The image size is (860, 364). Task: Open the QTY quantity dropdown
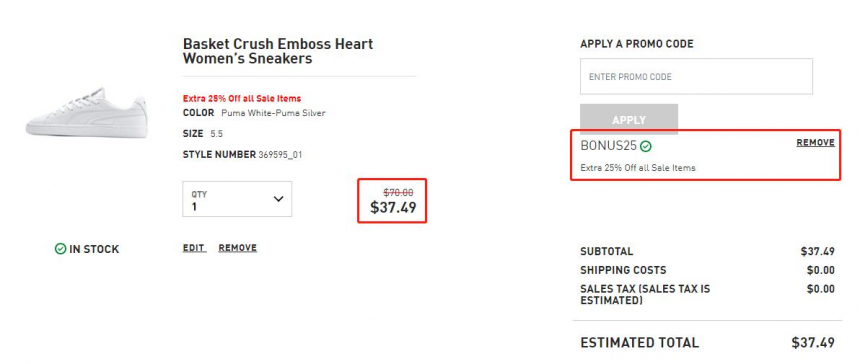237,199
